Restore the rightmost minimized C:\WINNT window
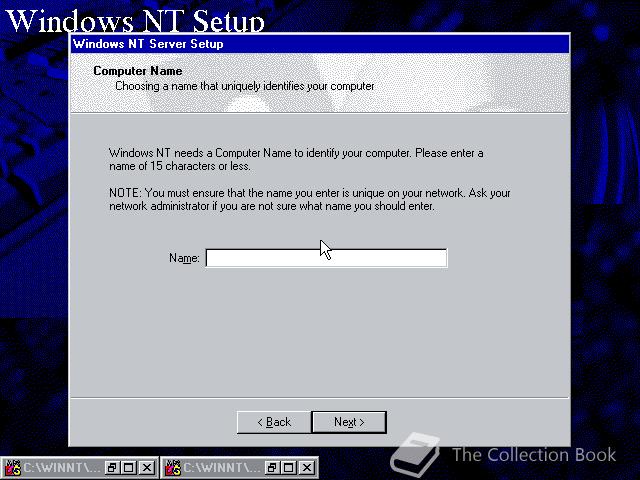Viewport: 640px width, 480px height. [272, 468]
